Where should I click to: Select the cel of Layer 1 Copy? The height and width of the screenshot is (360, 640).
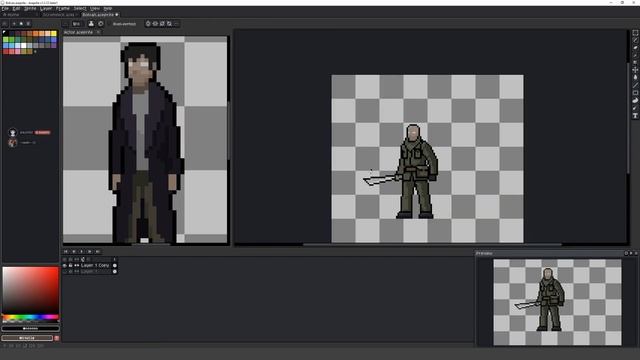(115, 265)
